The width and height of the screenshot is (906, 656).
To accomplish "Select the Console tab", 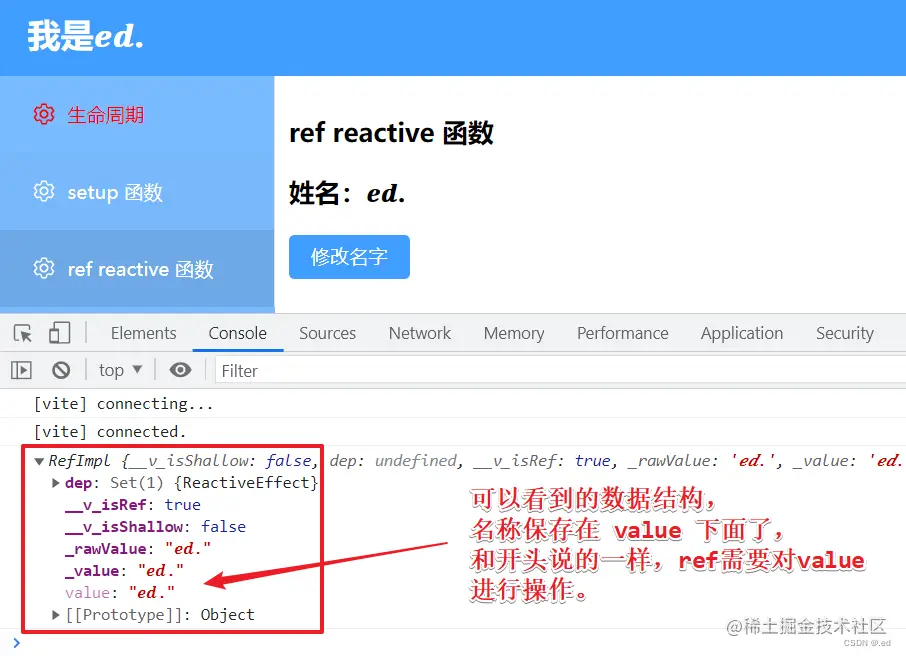I will 237,333.
